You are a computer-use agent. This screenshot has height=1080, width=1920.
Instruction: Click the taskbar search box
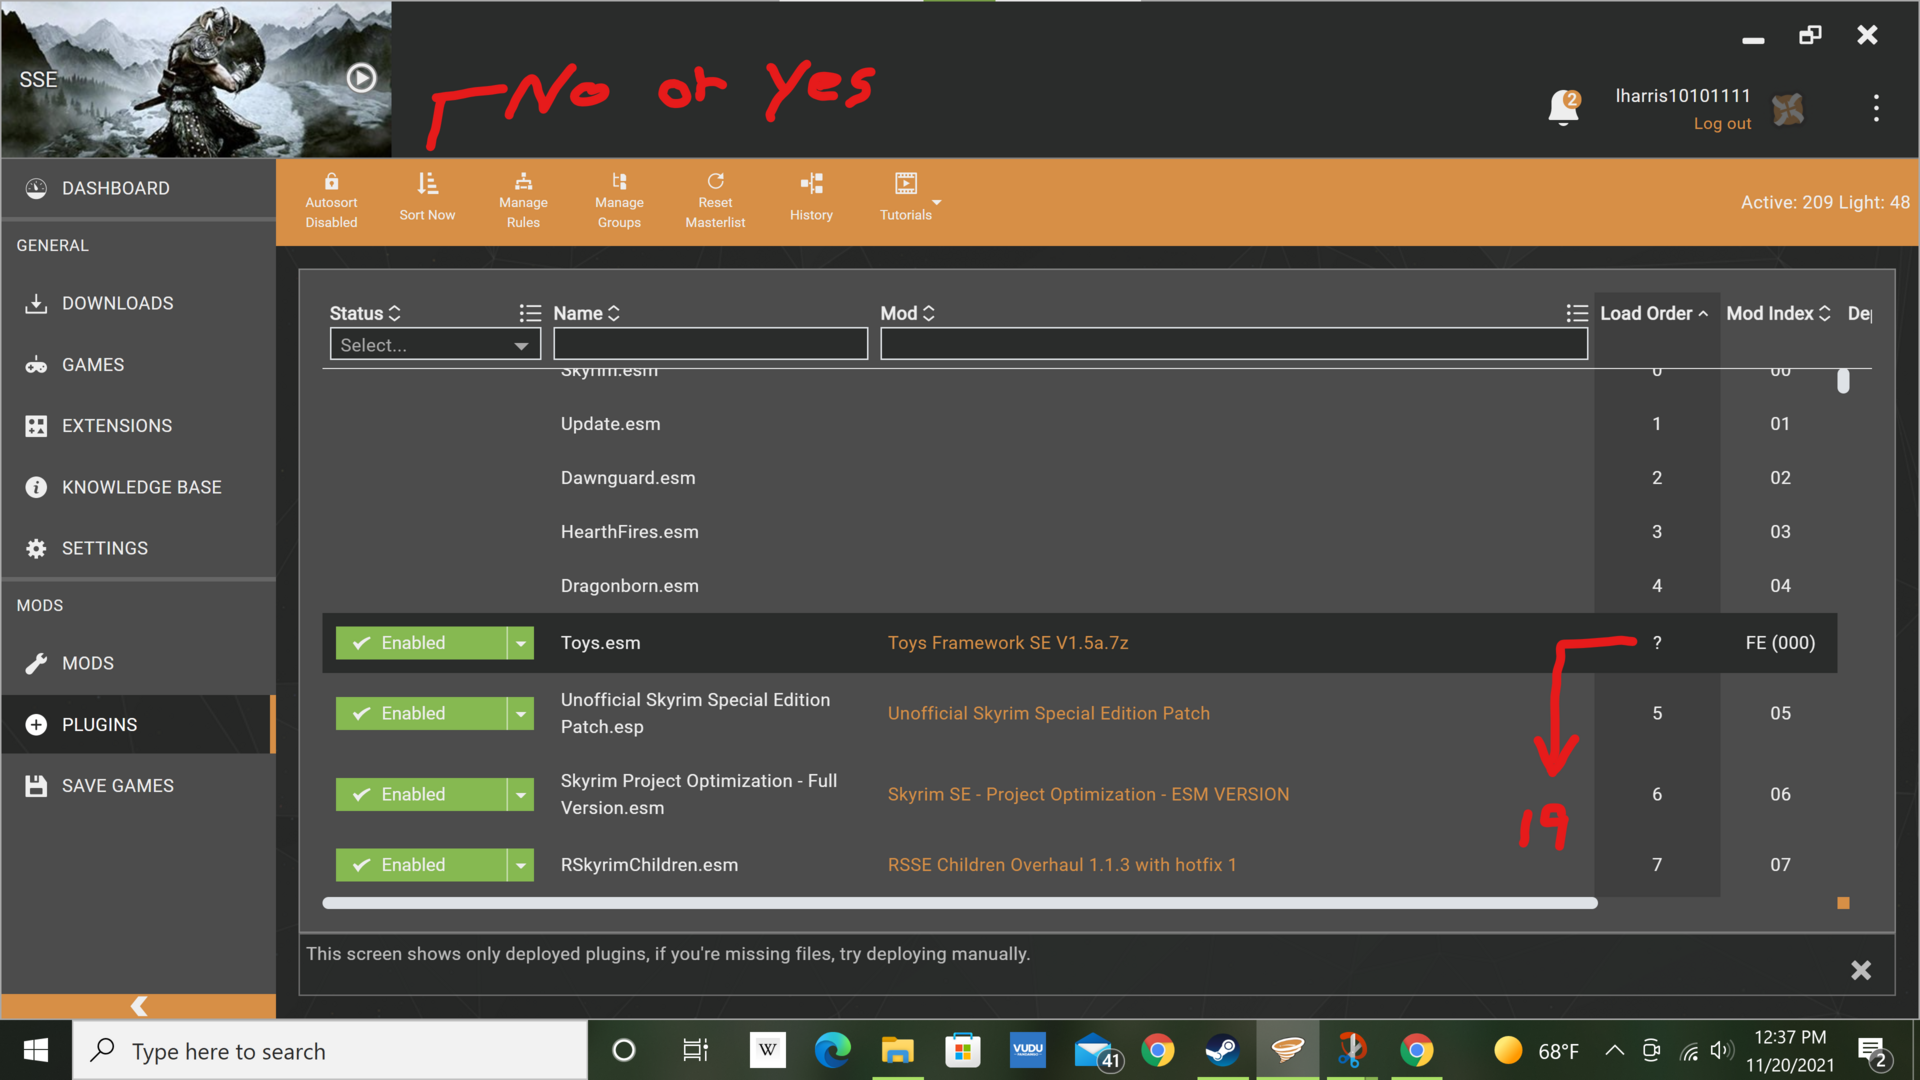click(330, 1051)
